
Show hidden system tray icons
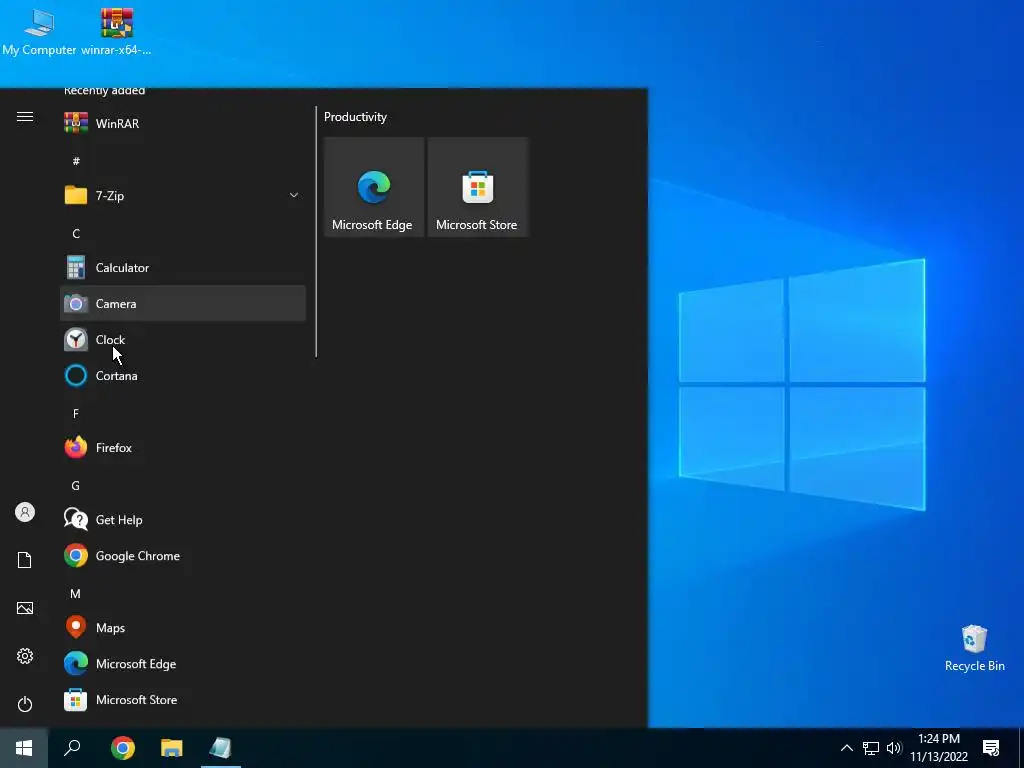(x=846, y=748)
